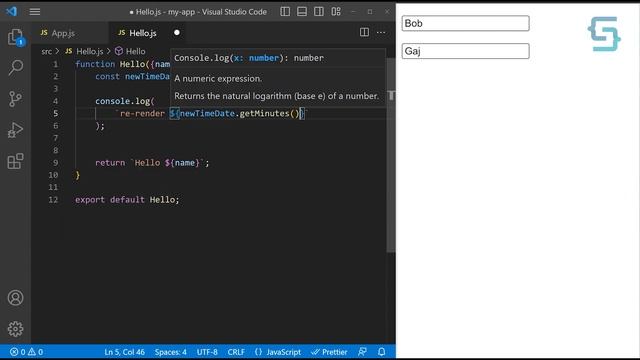The width and height of the screenshot is (640, 360).
Task: Click 'getMinutes()' in line 5
Action: coord(269,113)
